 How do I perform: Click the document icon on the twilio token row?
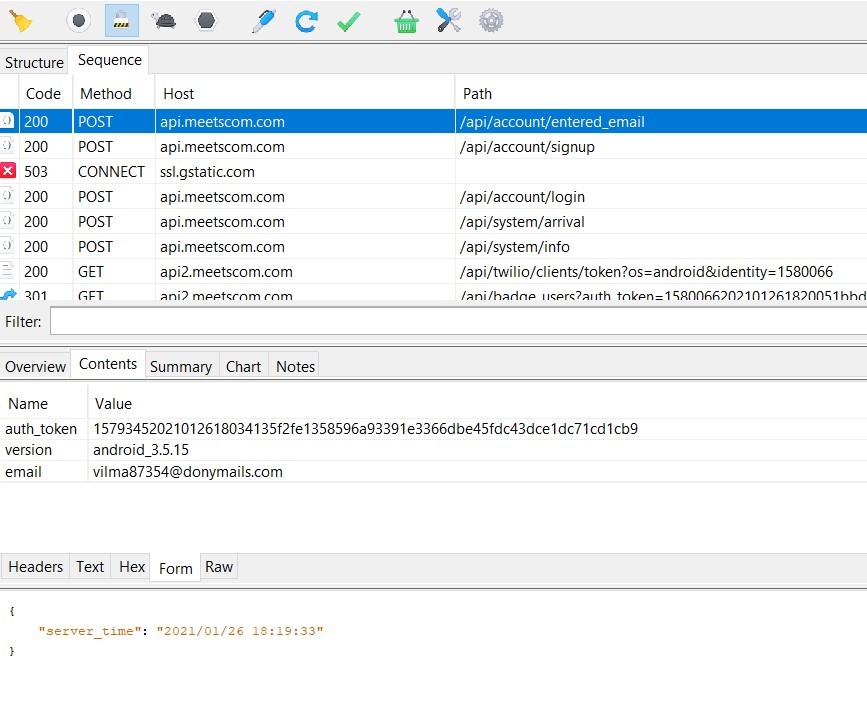point(7,271)
